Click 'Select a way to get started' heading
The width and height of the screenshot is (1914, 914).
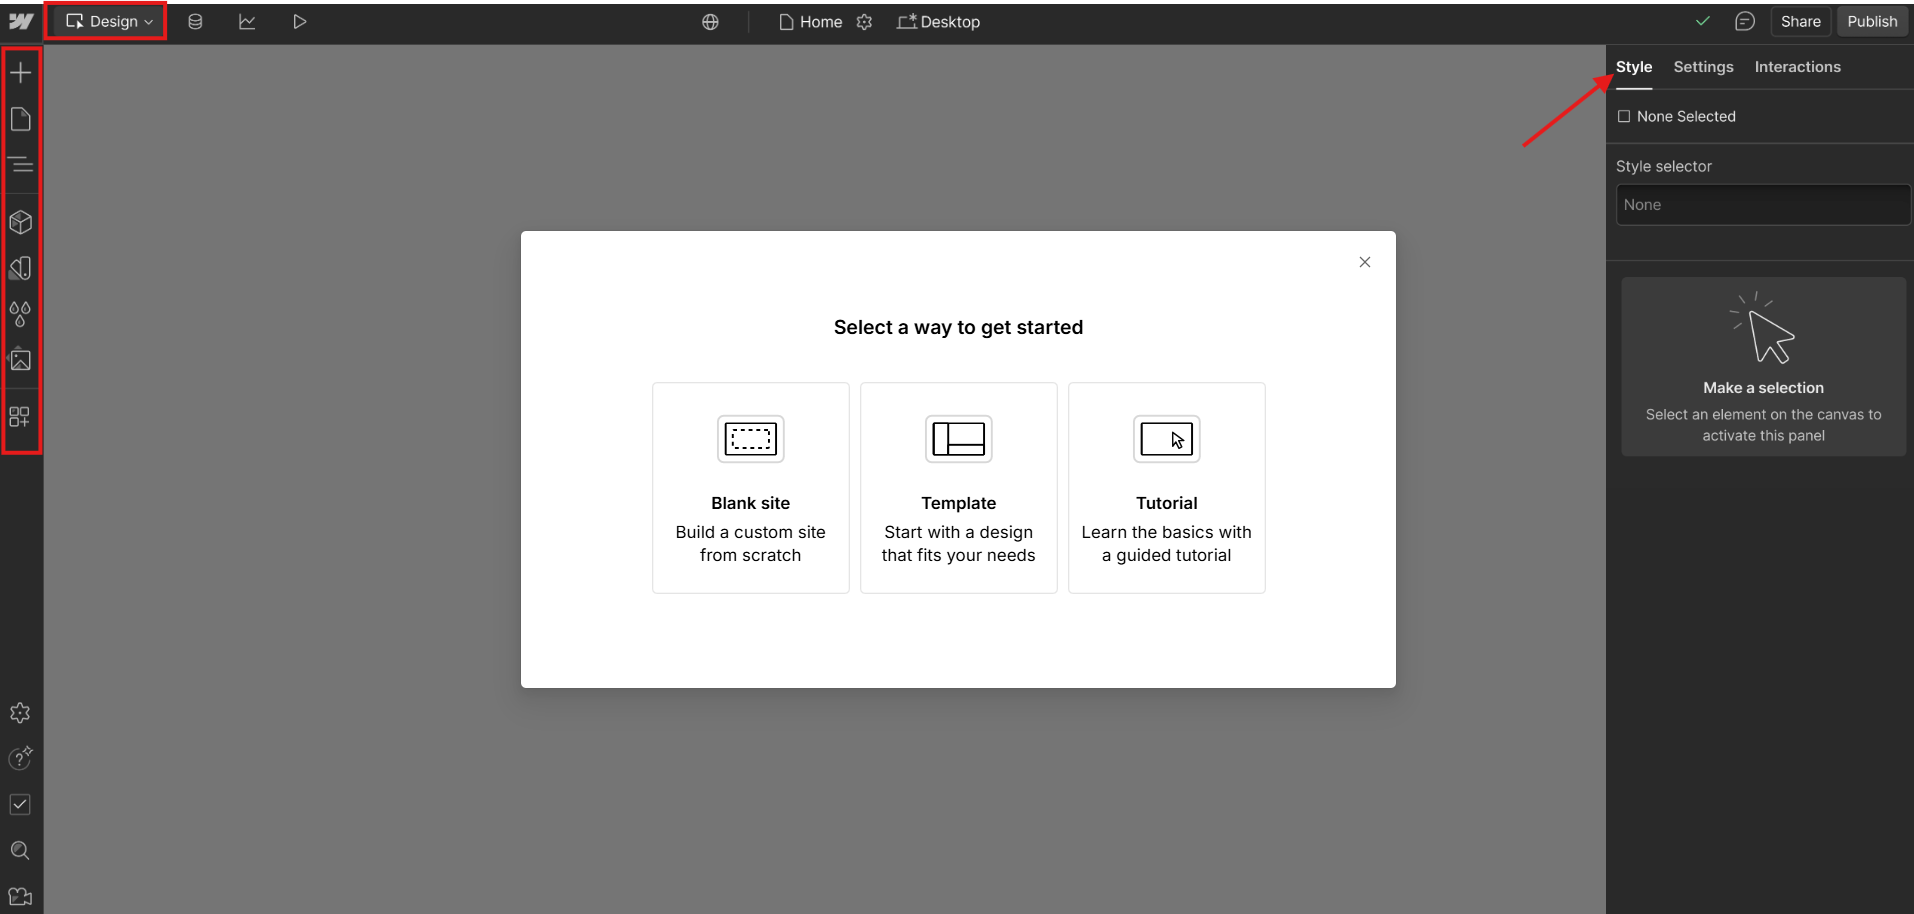point(958,327)
